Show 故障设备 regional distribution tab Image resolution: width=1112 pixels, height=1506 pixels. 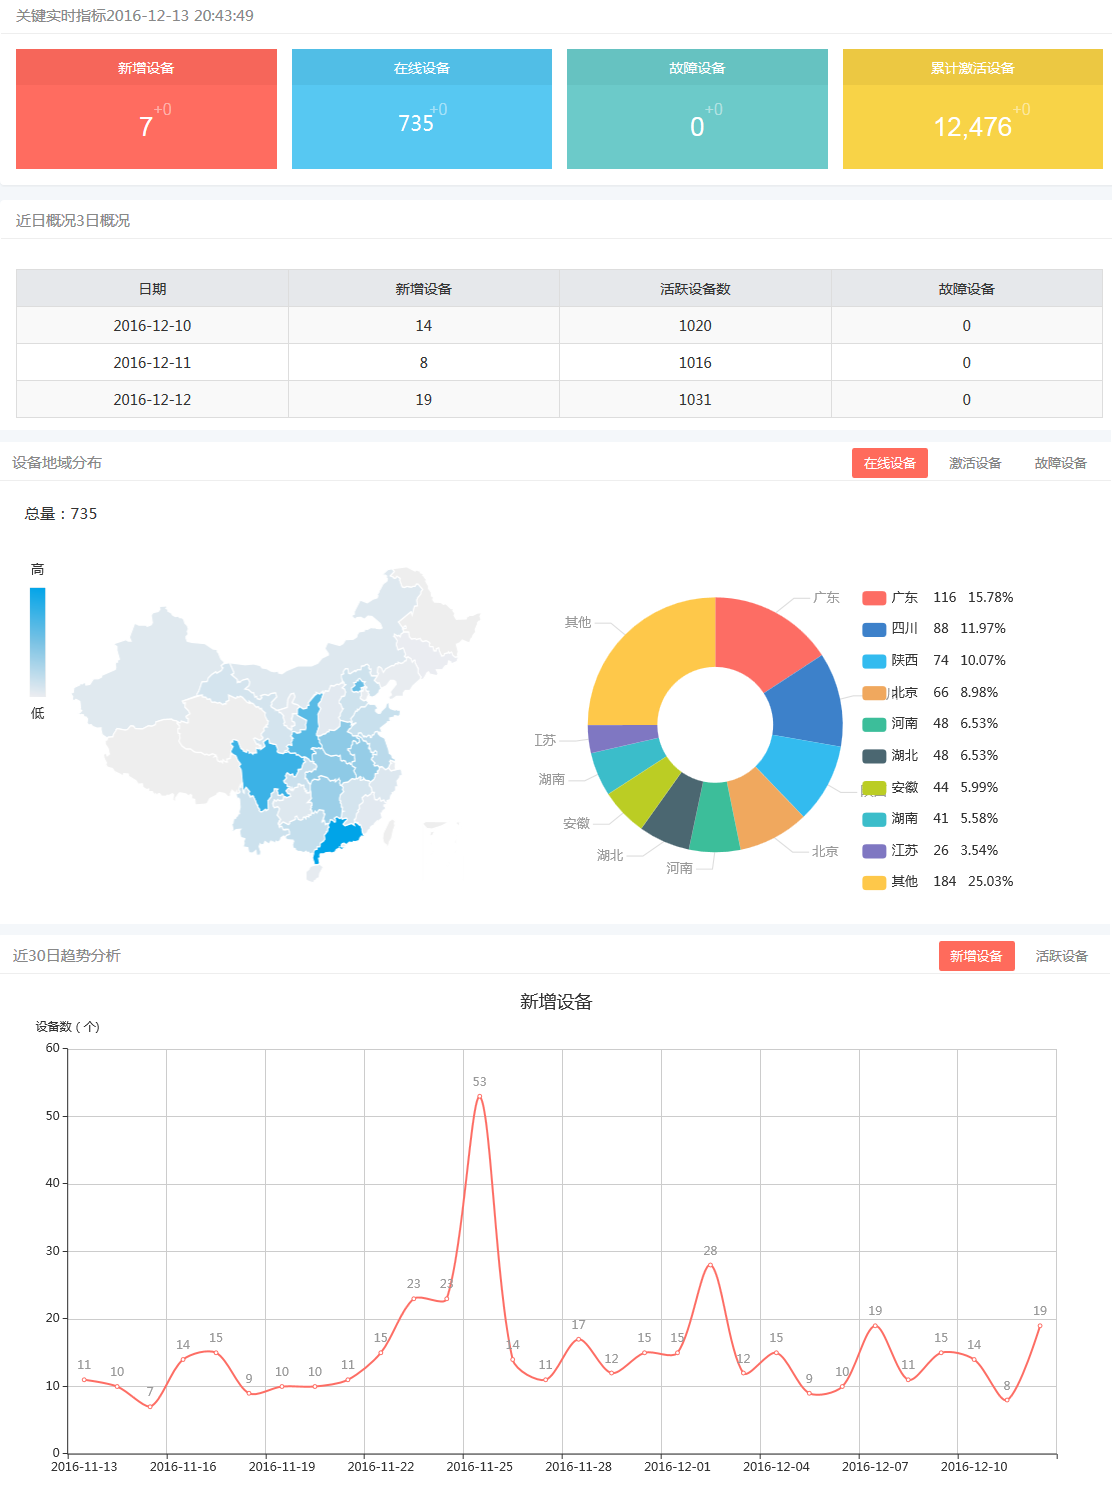1060,463
